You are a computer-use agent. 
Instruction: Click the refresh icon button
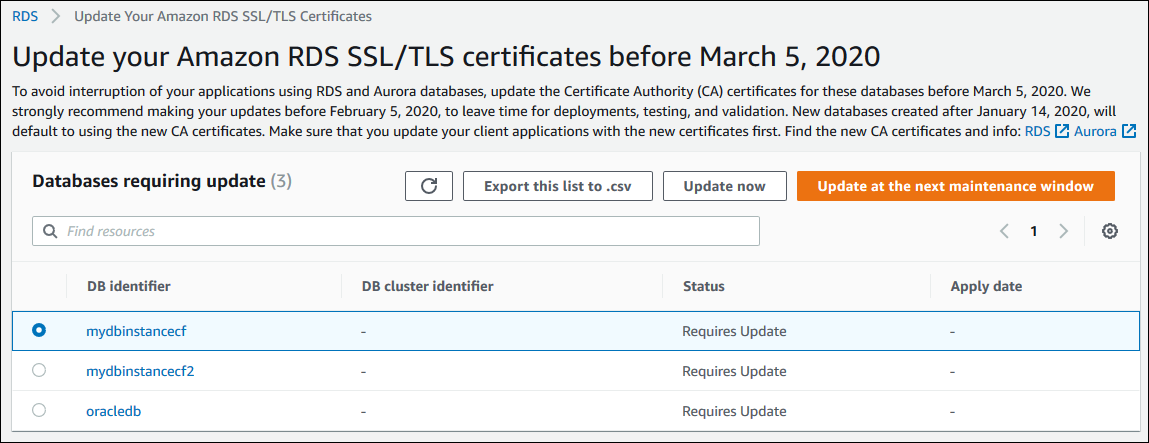pyautogui.click(x=428, y=186)
